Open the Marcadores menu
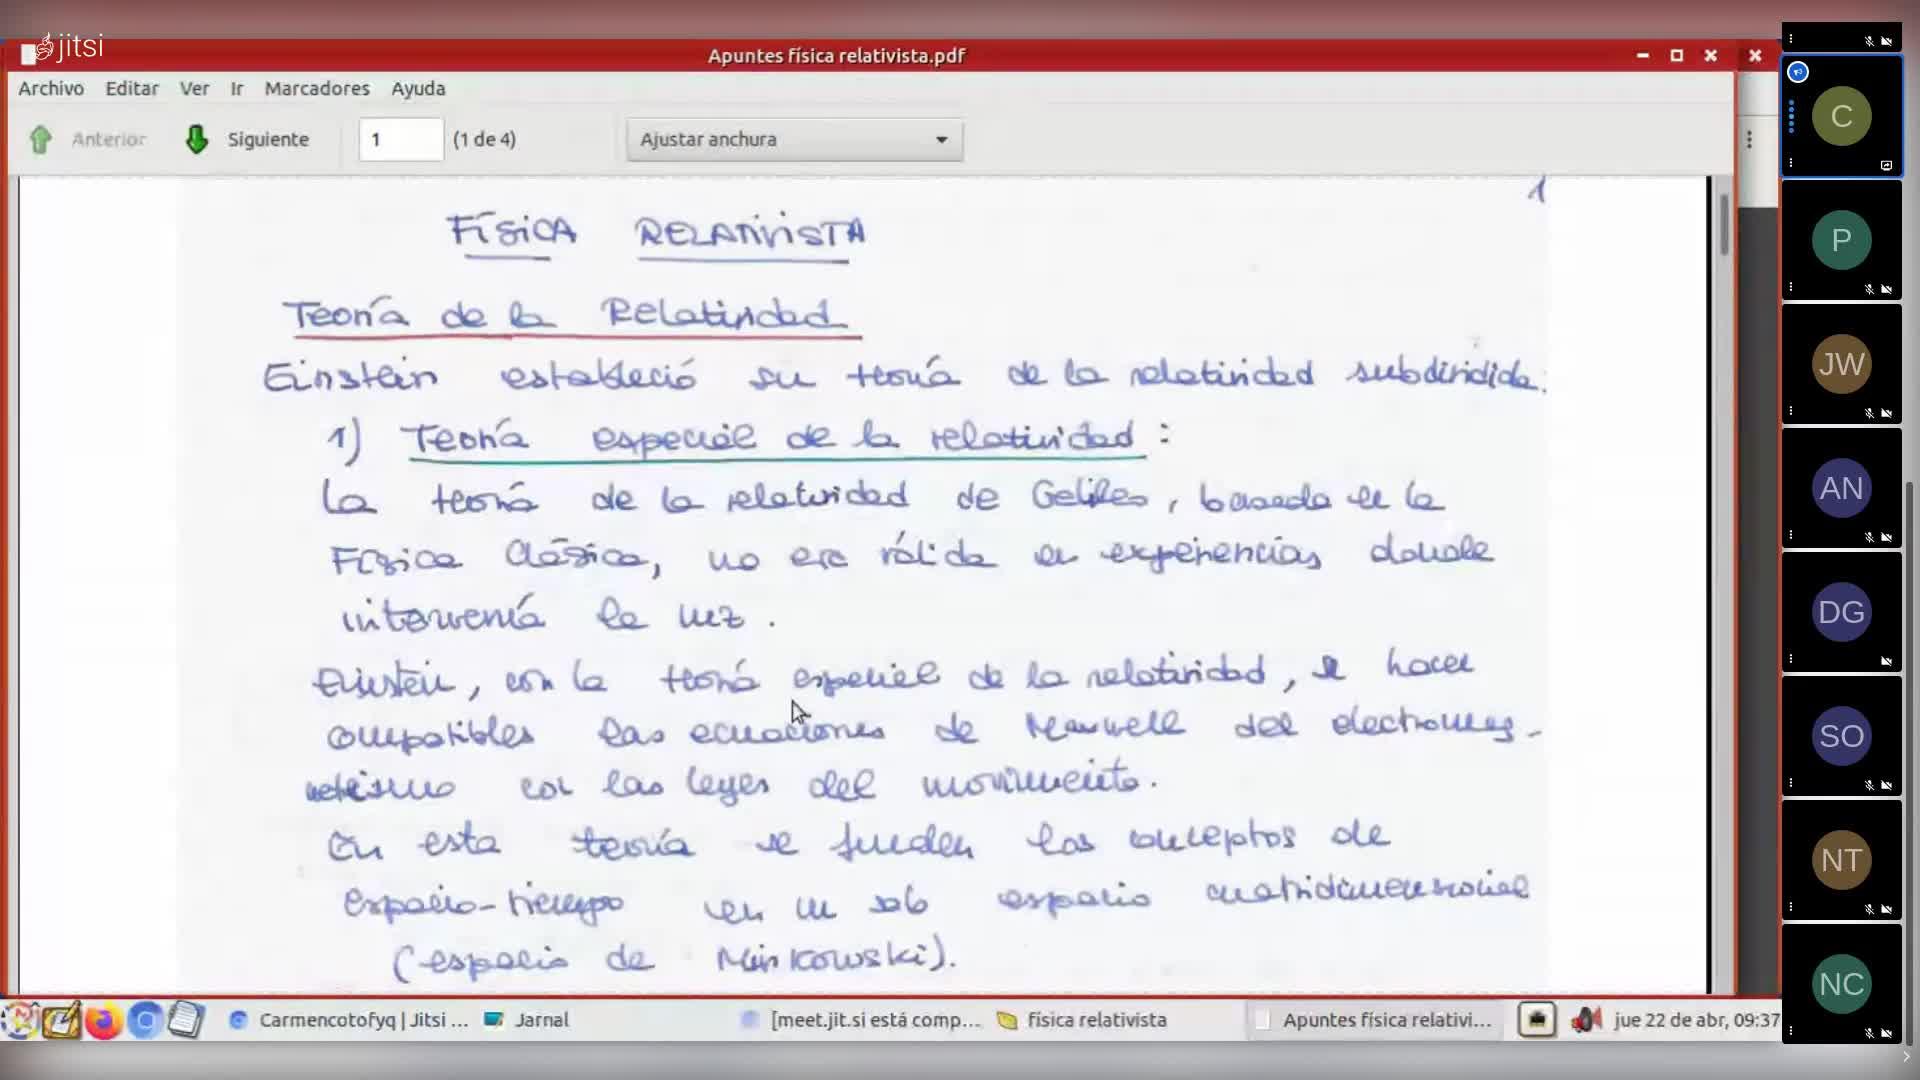Viewport: 1920px width, 1080px height. tap(317, 88)
